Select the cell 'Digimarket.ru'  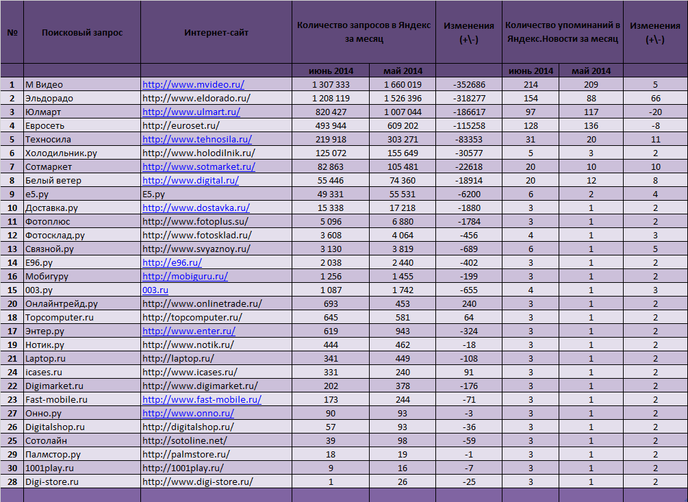[82, 386]
